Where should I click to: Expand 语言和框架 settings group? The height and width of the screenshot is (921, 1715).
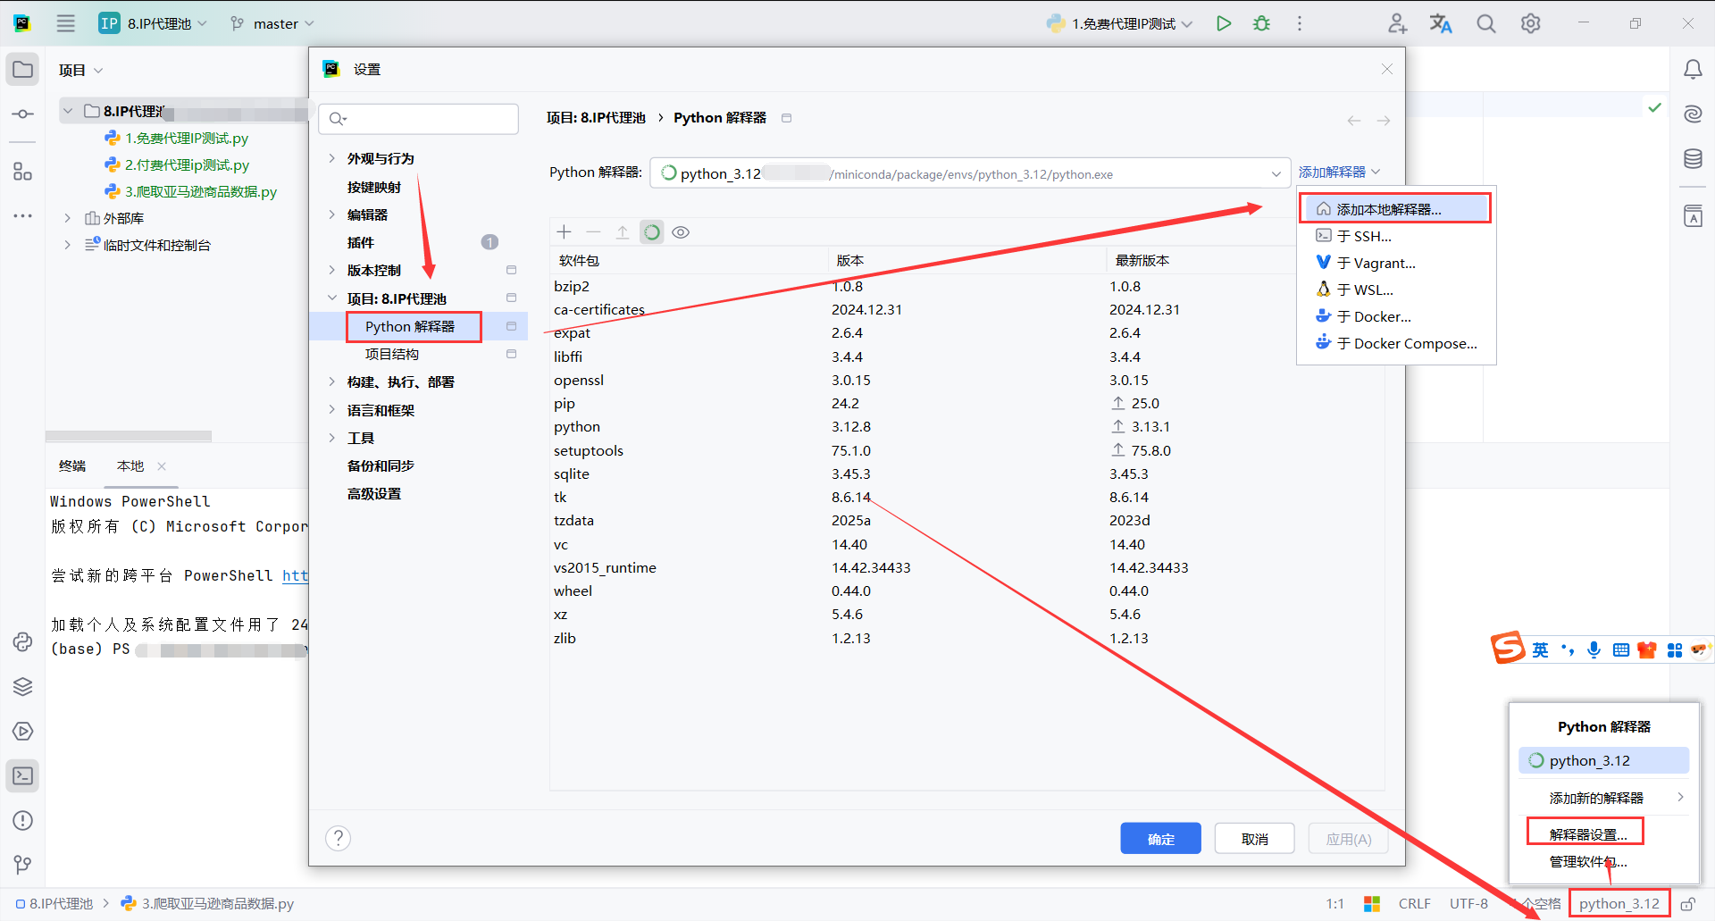pyautogui.click(x=332, y=410)
